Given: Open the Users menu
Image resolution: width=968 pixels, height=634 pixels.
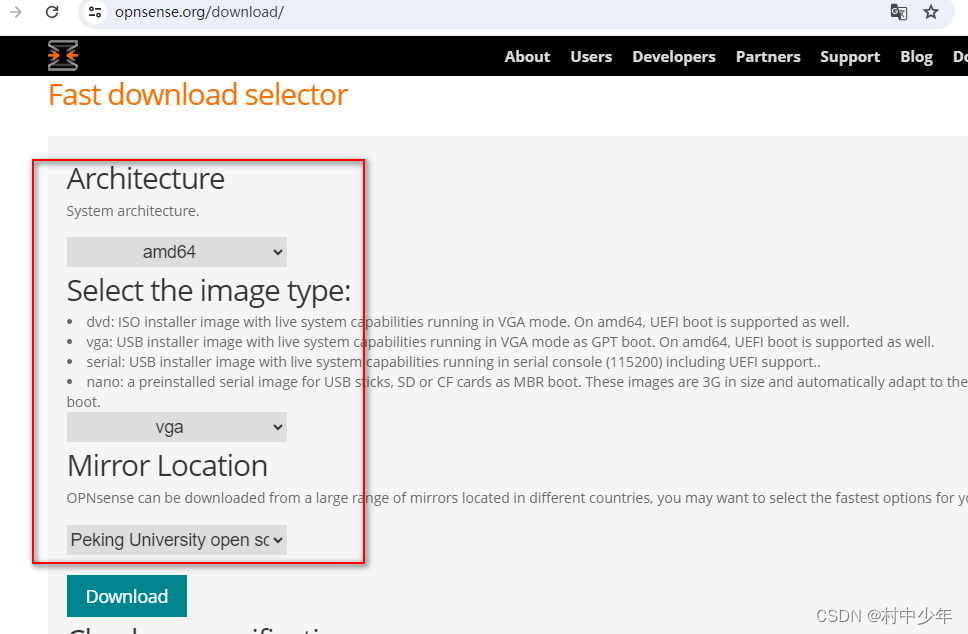Looking at the screenshot, I should [x=591, y=56].
